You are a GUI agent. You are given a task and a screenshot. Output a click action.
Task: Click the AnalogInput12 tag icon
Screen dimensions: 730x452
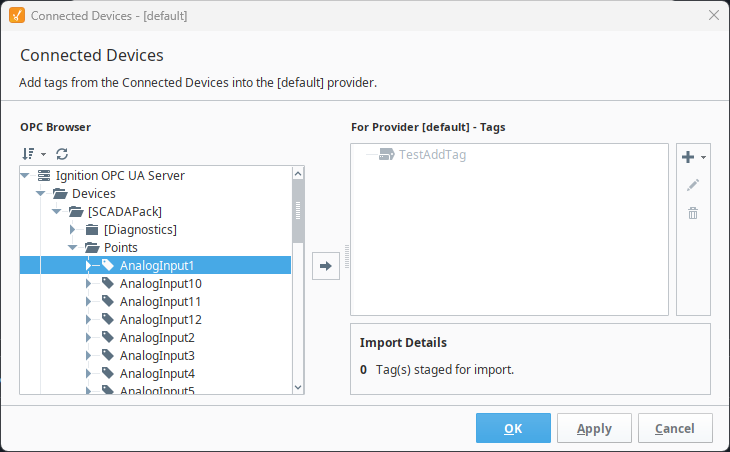[x=108, y=319]
